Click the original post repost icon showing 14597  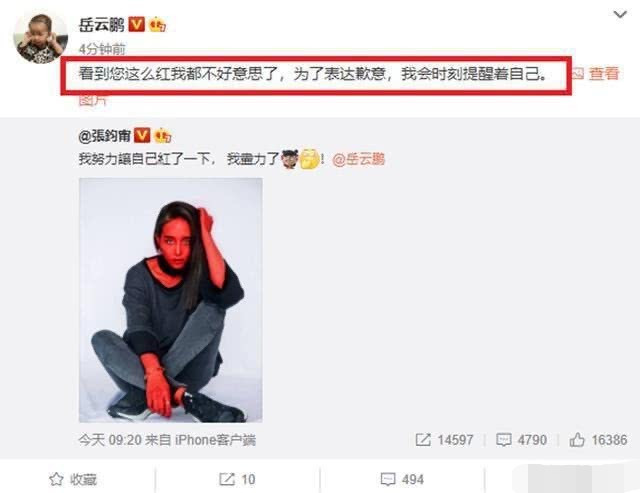444,440
